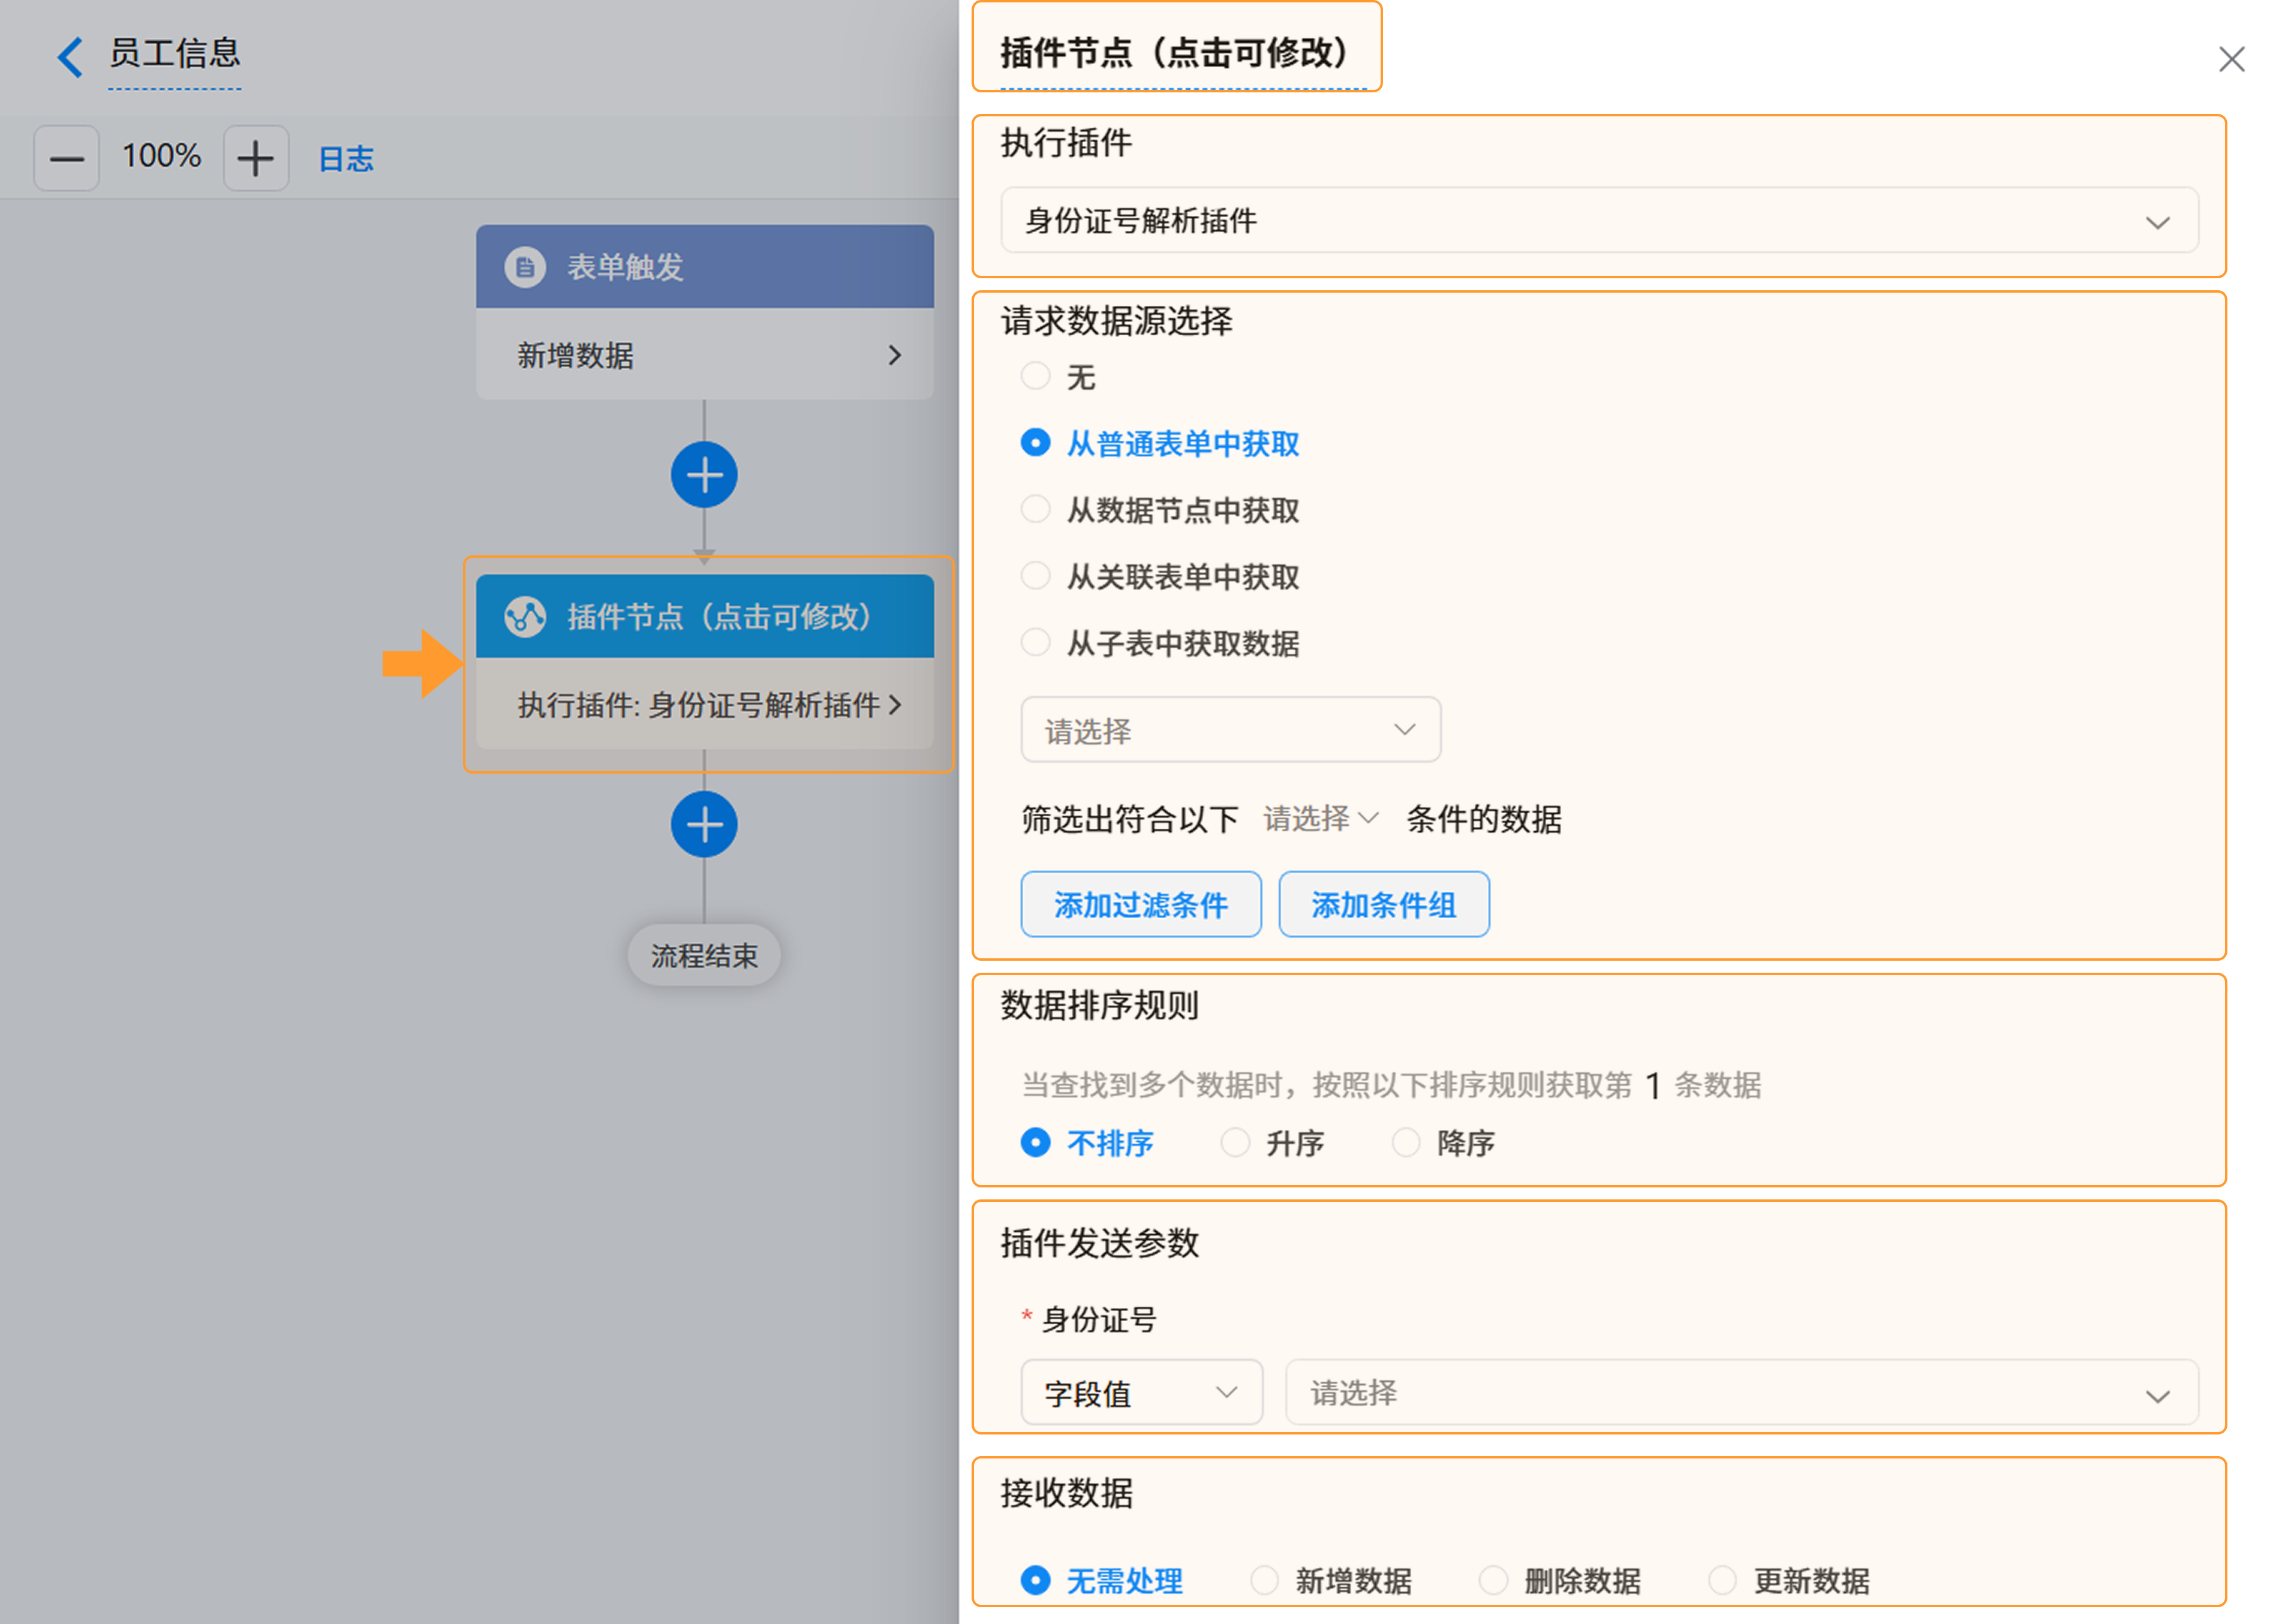Click the 流程结束 end node
The height and width of the screenshot is (1624, 2285).
(x=704, y=955)
